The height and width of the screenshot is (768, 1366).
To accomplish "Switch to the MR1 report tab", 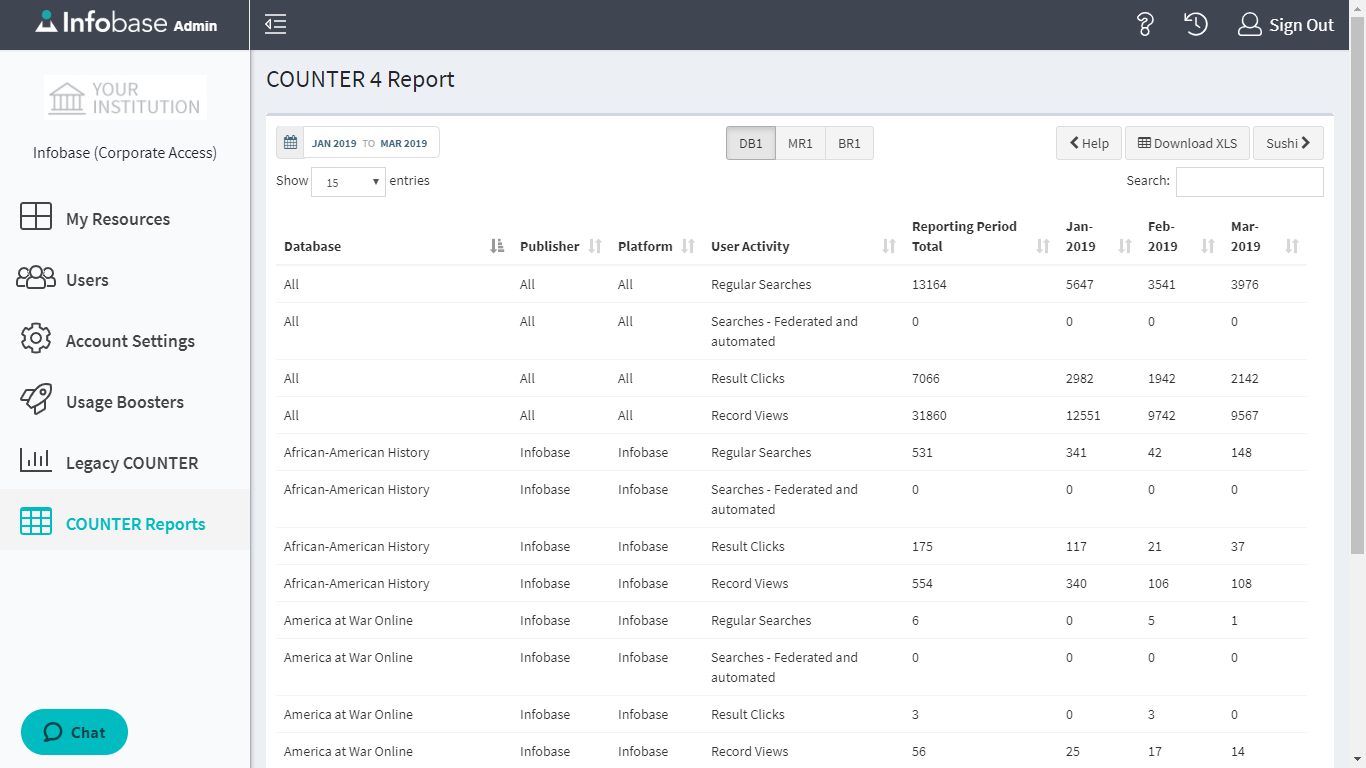I will [800, 143].
